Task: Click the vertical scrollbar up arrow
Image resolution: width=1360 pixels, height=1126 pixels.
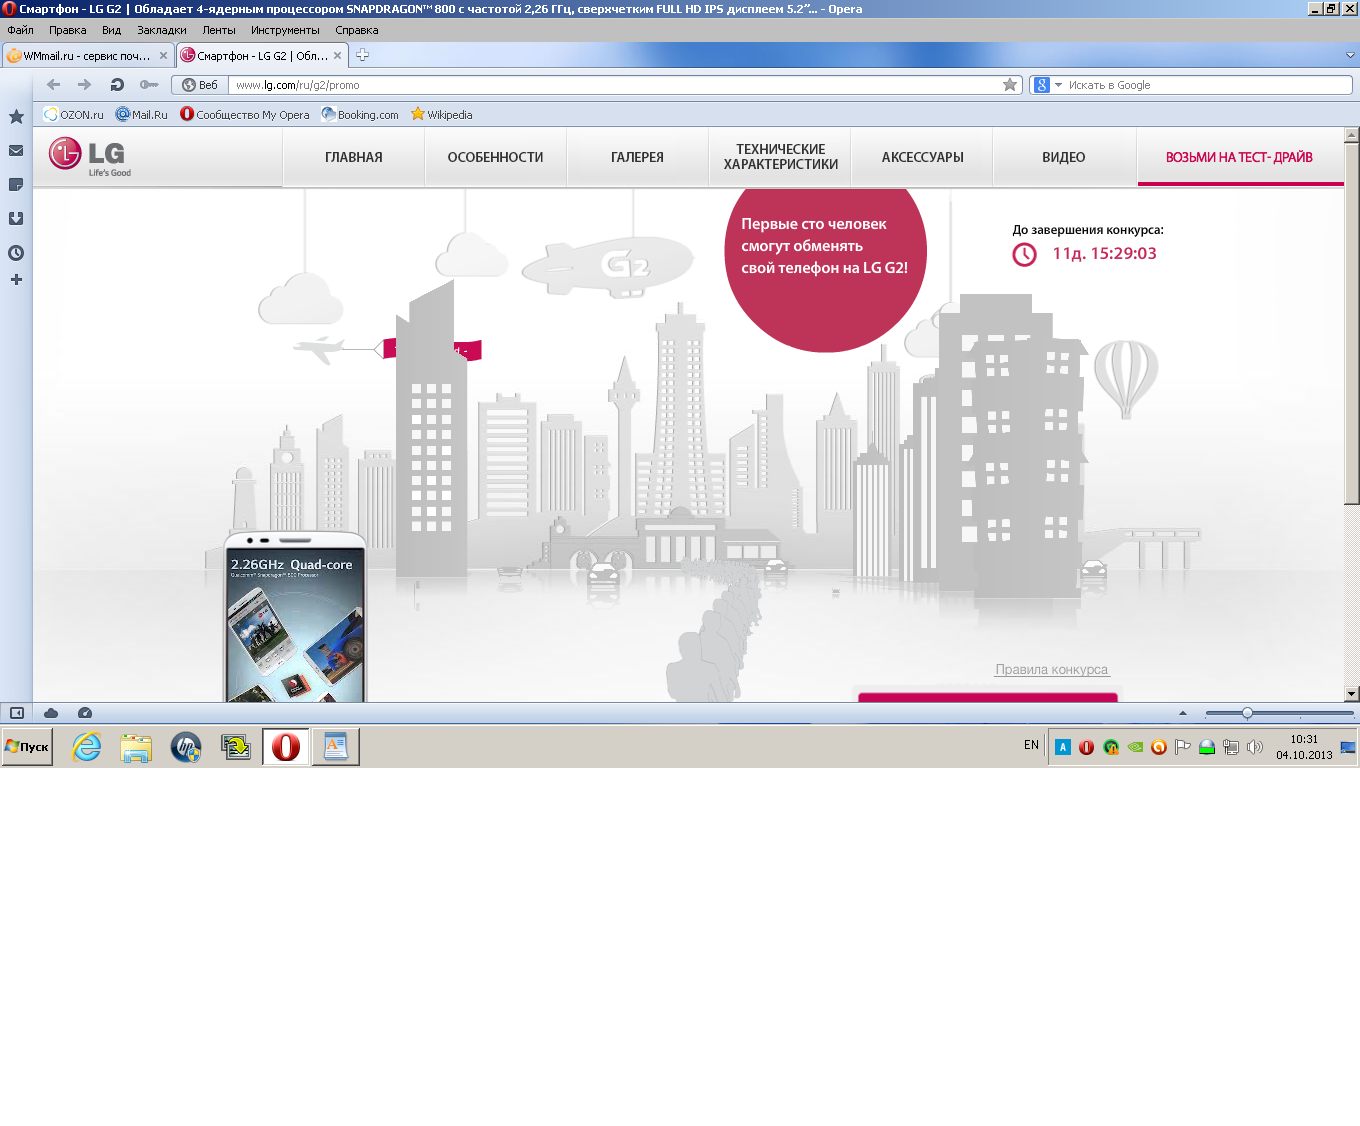Action: (x=1352, y=135)
